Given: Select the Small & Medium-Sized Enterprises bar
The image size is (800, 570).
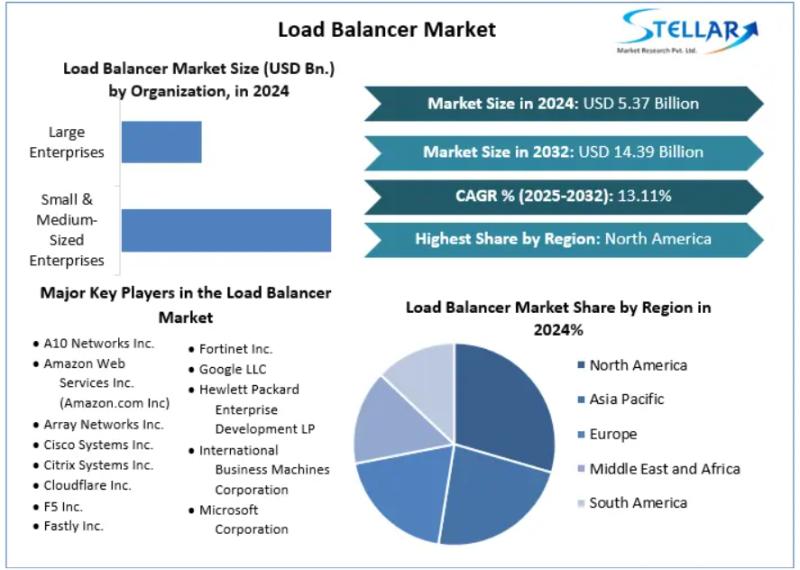Looking at the screenshot, I should point(226,230).
